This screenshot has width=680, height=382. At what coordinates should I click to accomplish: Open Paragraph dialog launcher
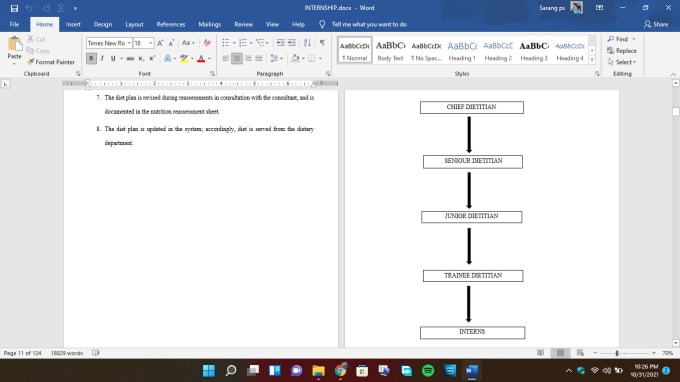click(328, 74)
